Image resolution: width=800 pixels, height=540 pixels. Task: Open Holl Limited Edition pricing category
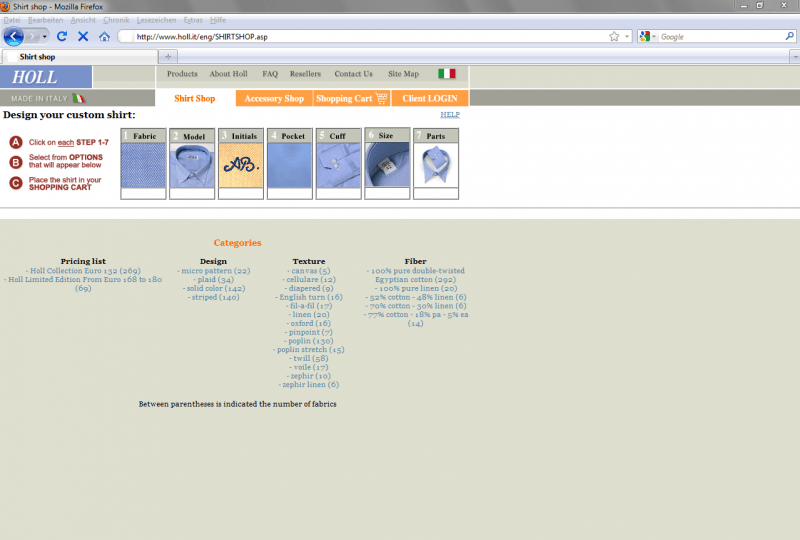(x=83, y=284)
